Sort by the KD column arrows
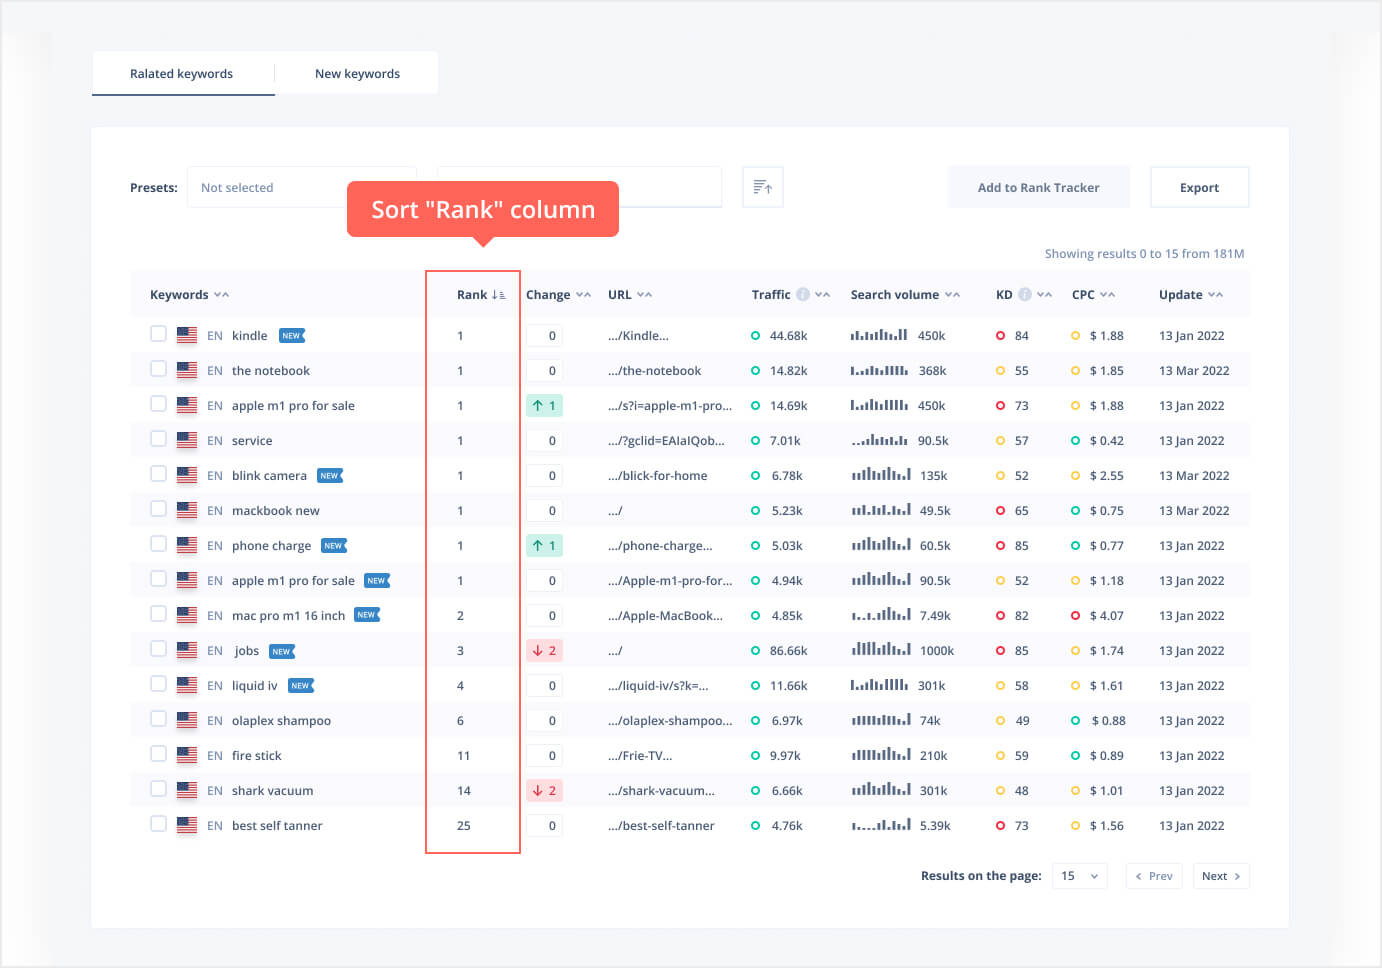The width and height of the screenshot is (1382, 968). (1045, 295)
